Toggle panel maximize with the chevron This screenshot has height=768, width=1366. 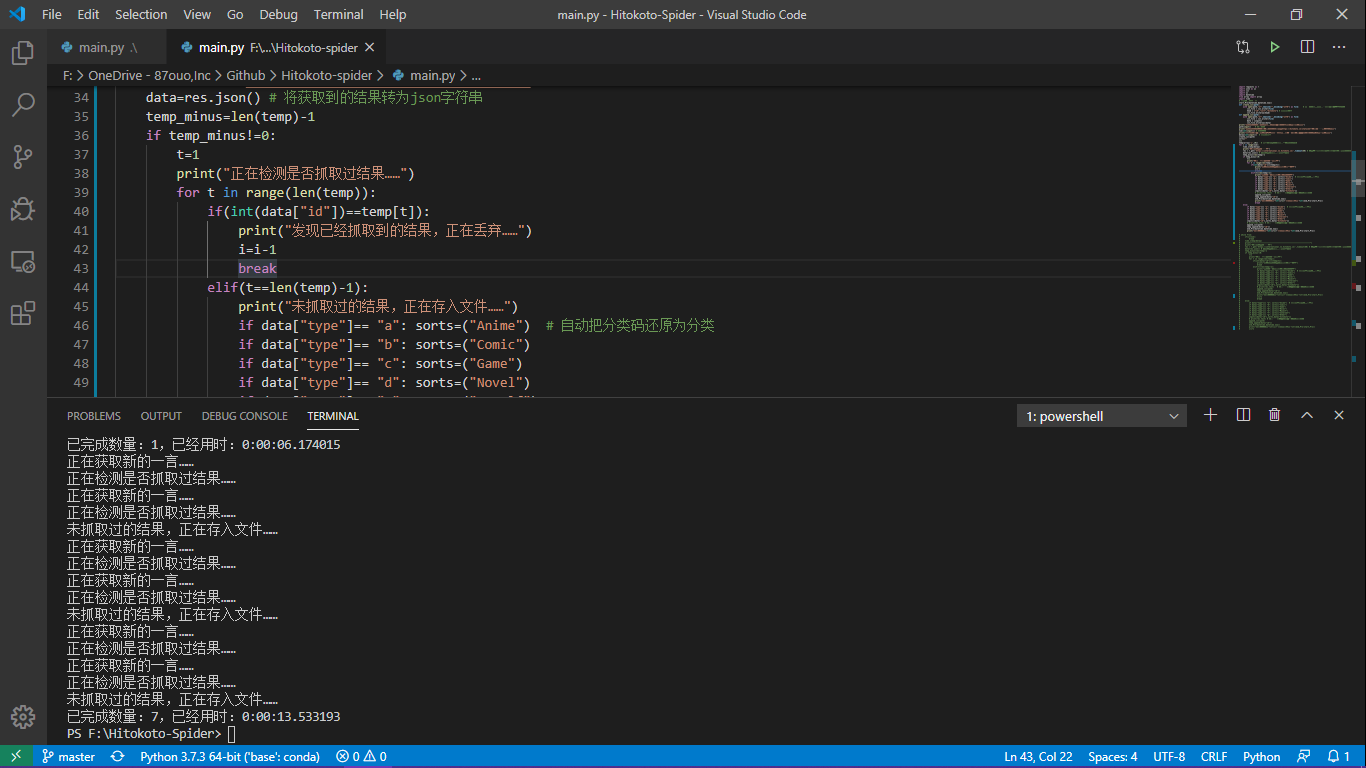point(1307,414)
